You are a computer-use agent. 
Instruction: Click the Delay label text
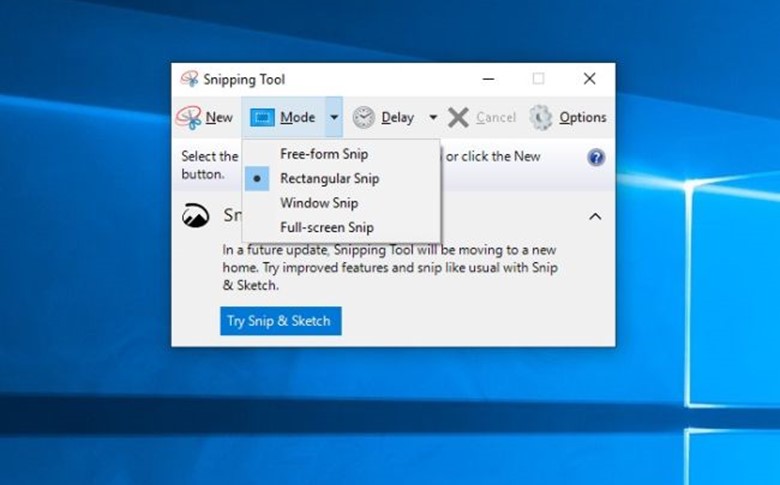(x=397, y=118)
